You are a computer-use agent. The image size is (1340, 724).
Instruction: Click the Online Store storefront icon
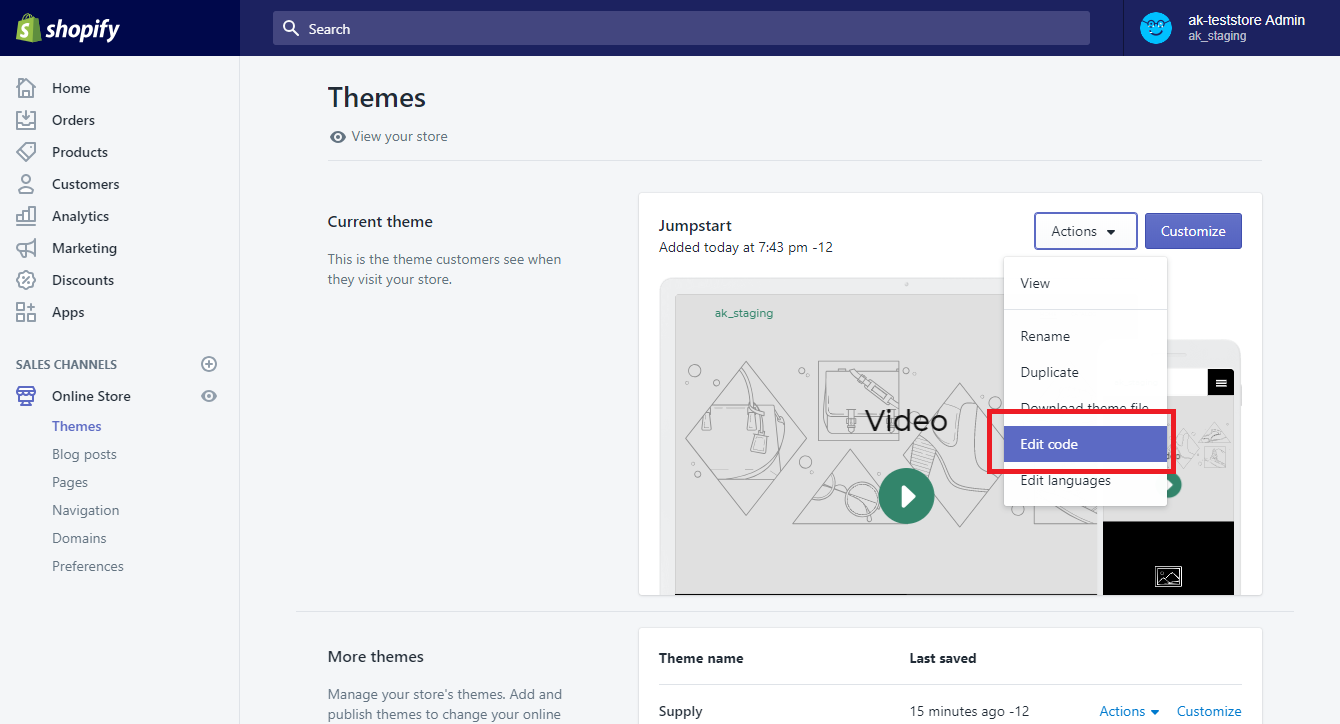click(26, 396)
